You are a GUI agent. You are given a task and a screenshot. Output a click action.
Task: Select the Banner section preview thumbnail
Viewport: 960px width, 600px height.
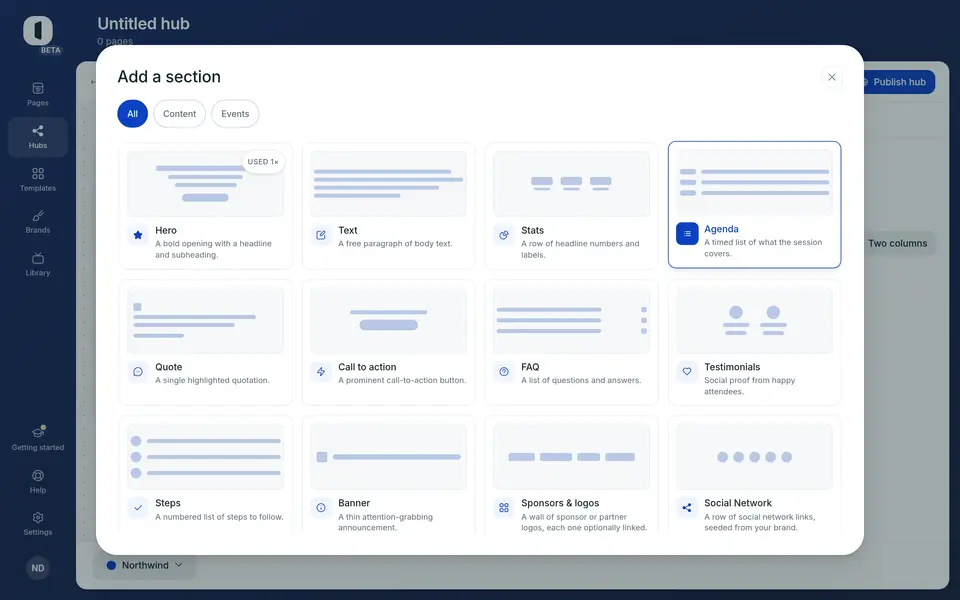pyautogui.click(x=388, y=457)
